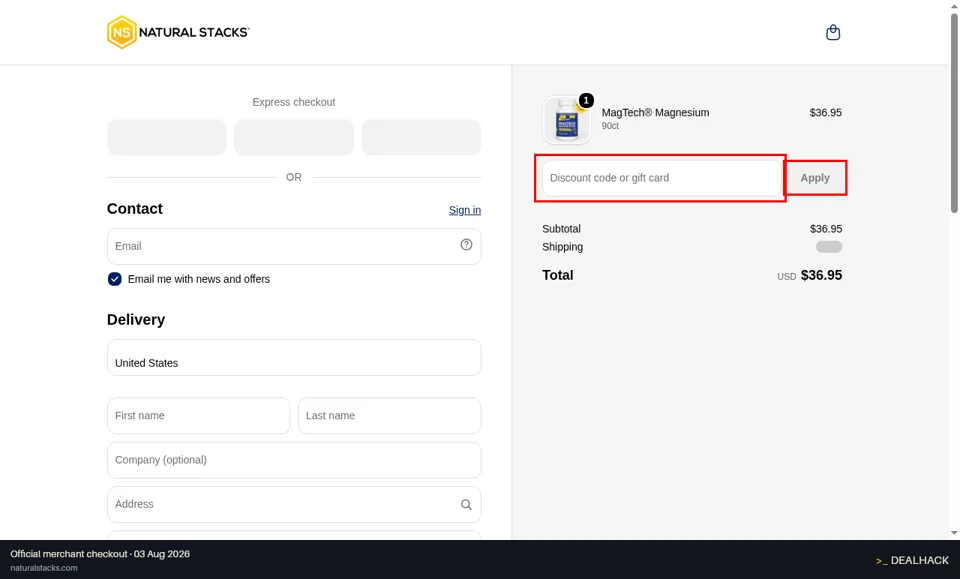Image resolution: width=960 pixels, height=579 pixels.
Task: Click the Natural Stacks logo
Action: coord(178,32)
